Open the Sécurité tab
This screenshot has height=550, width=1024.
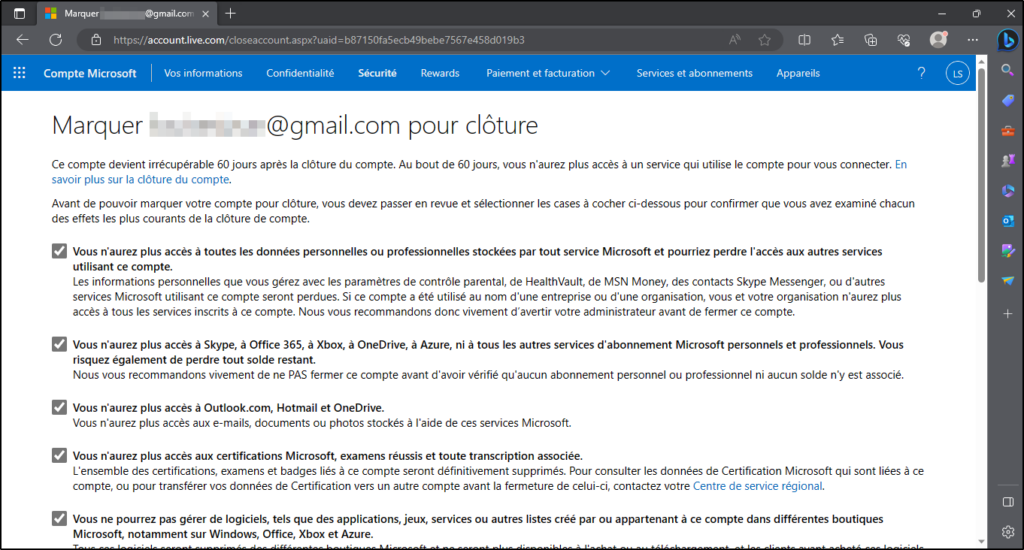tap(377, 73)
